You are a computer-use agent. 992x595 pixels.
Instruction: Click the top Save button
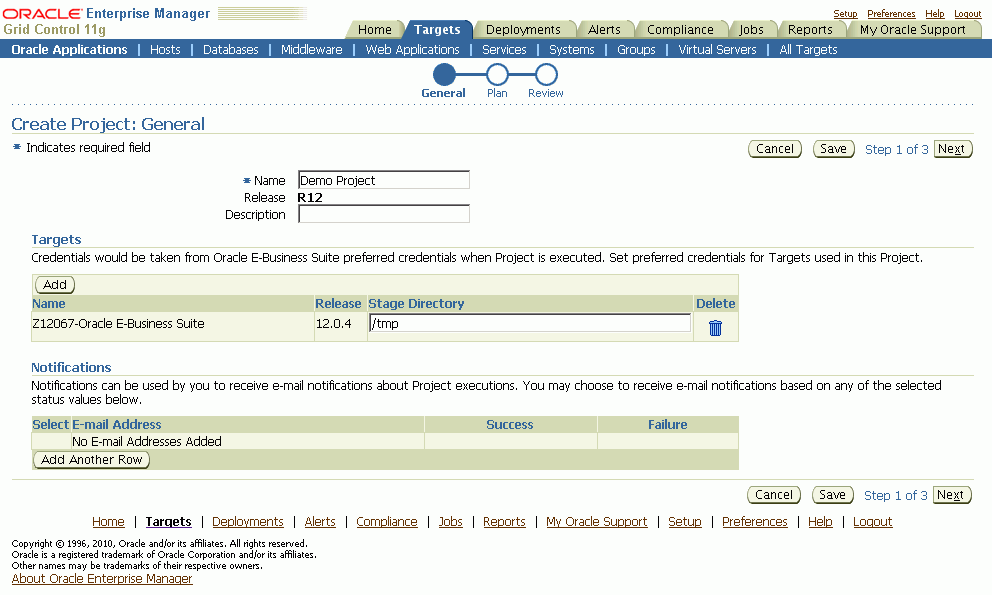tap(833, 149)
